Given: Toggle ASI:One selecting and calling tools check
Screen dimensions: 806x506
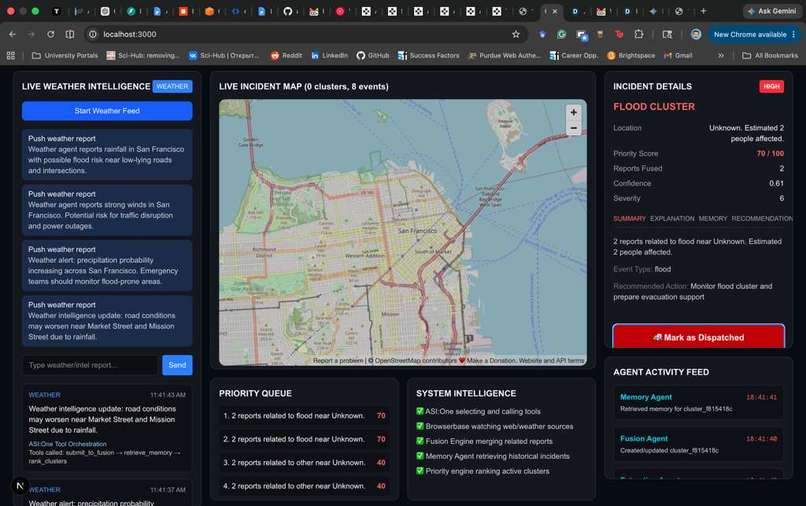Looking at the screenshot, I should click(x=420, y=411).
